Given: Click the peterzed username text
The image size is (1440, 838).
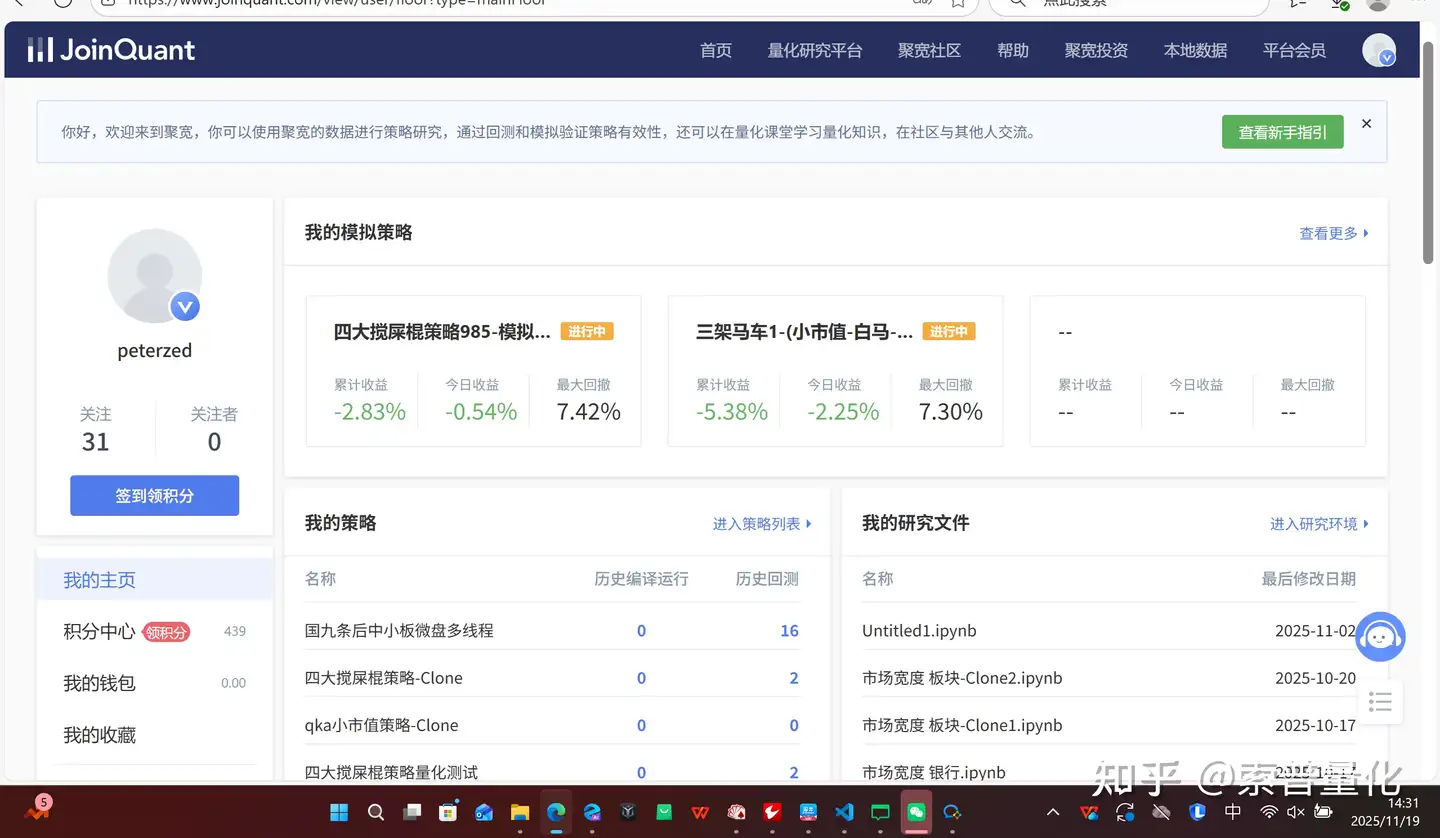Looking at the screenshot, I should pos(155,351).
